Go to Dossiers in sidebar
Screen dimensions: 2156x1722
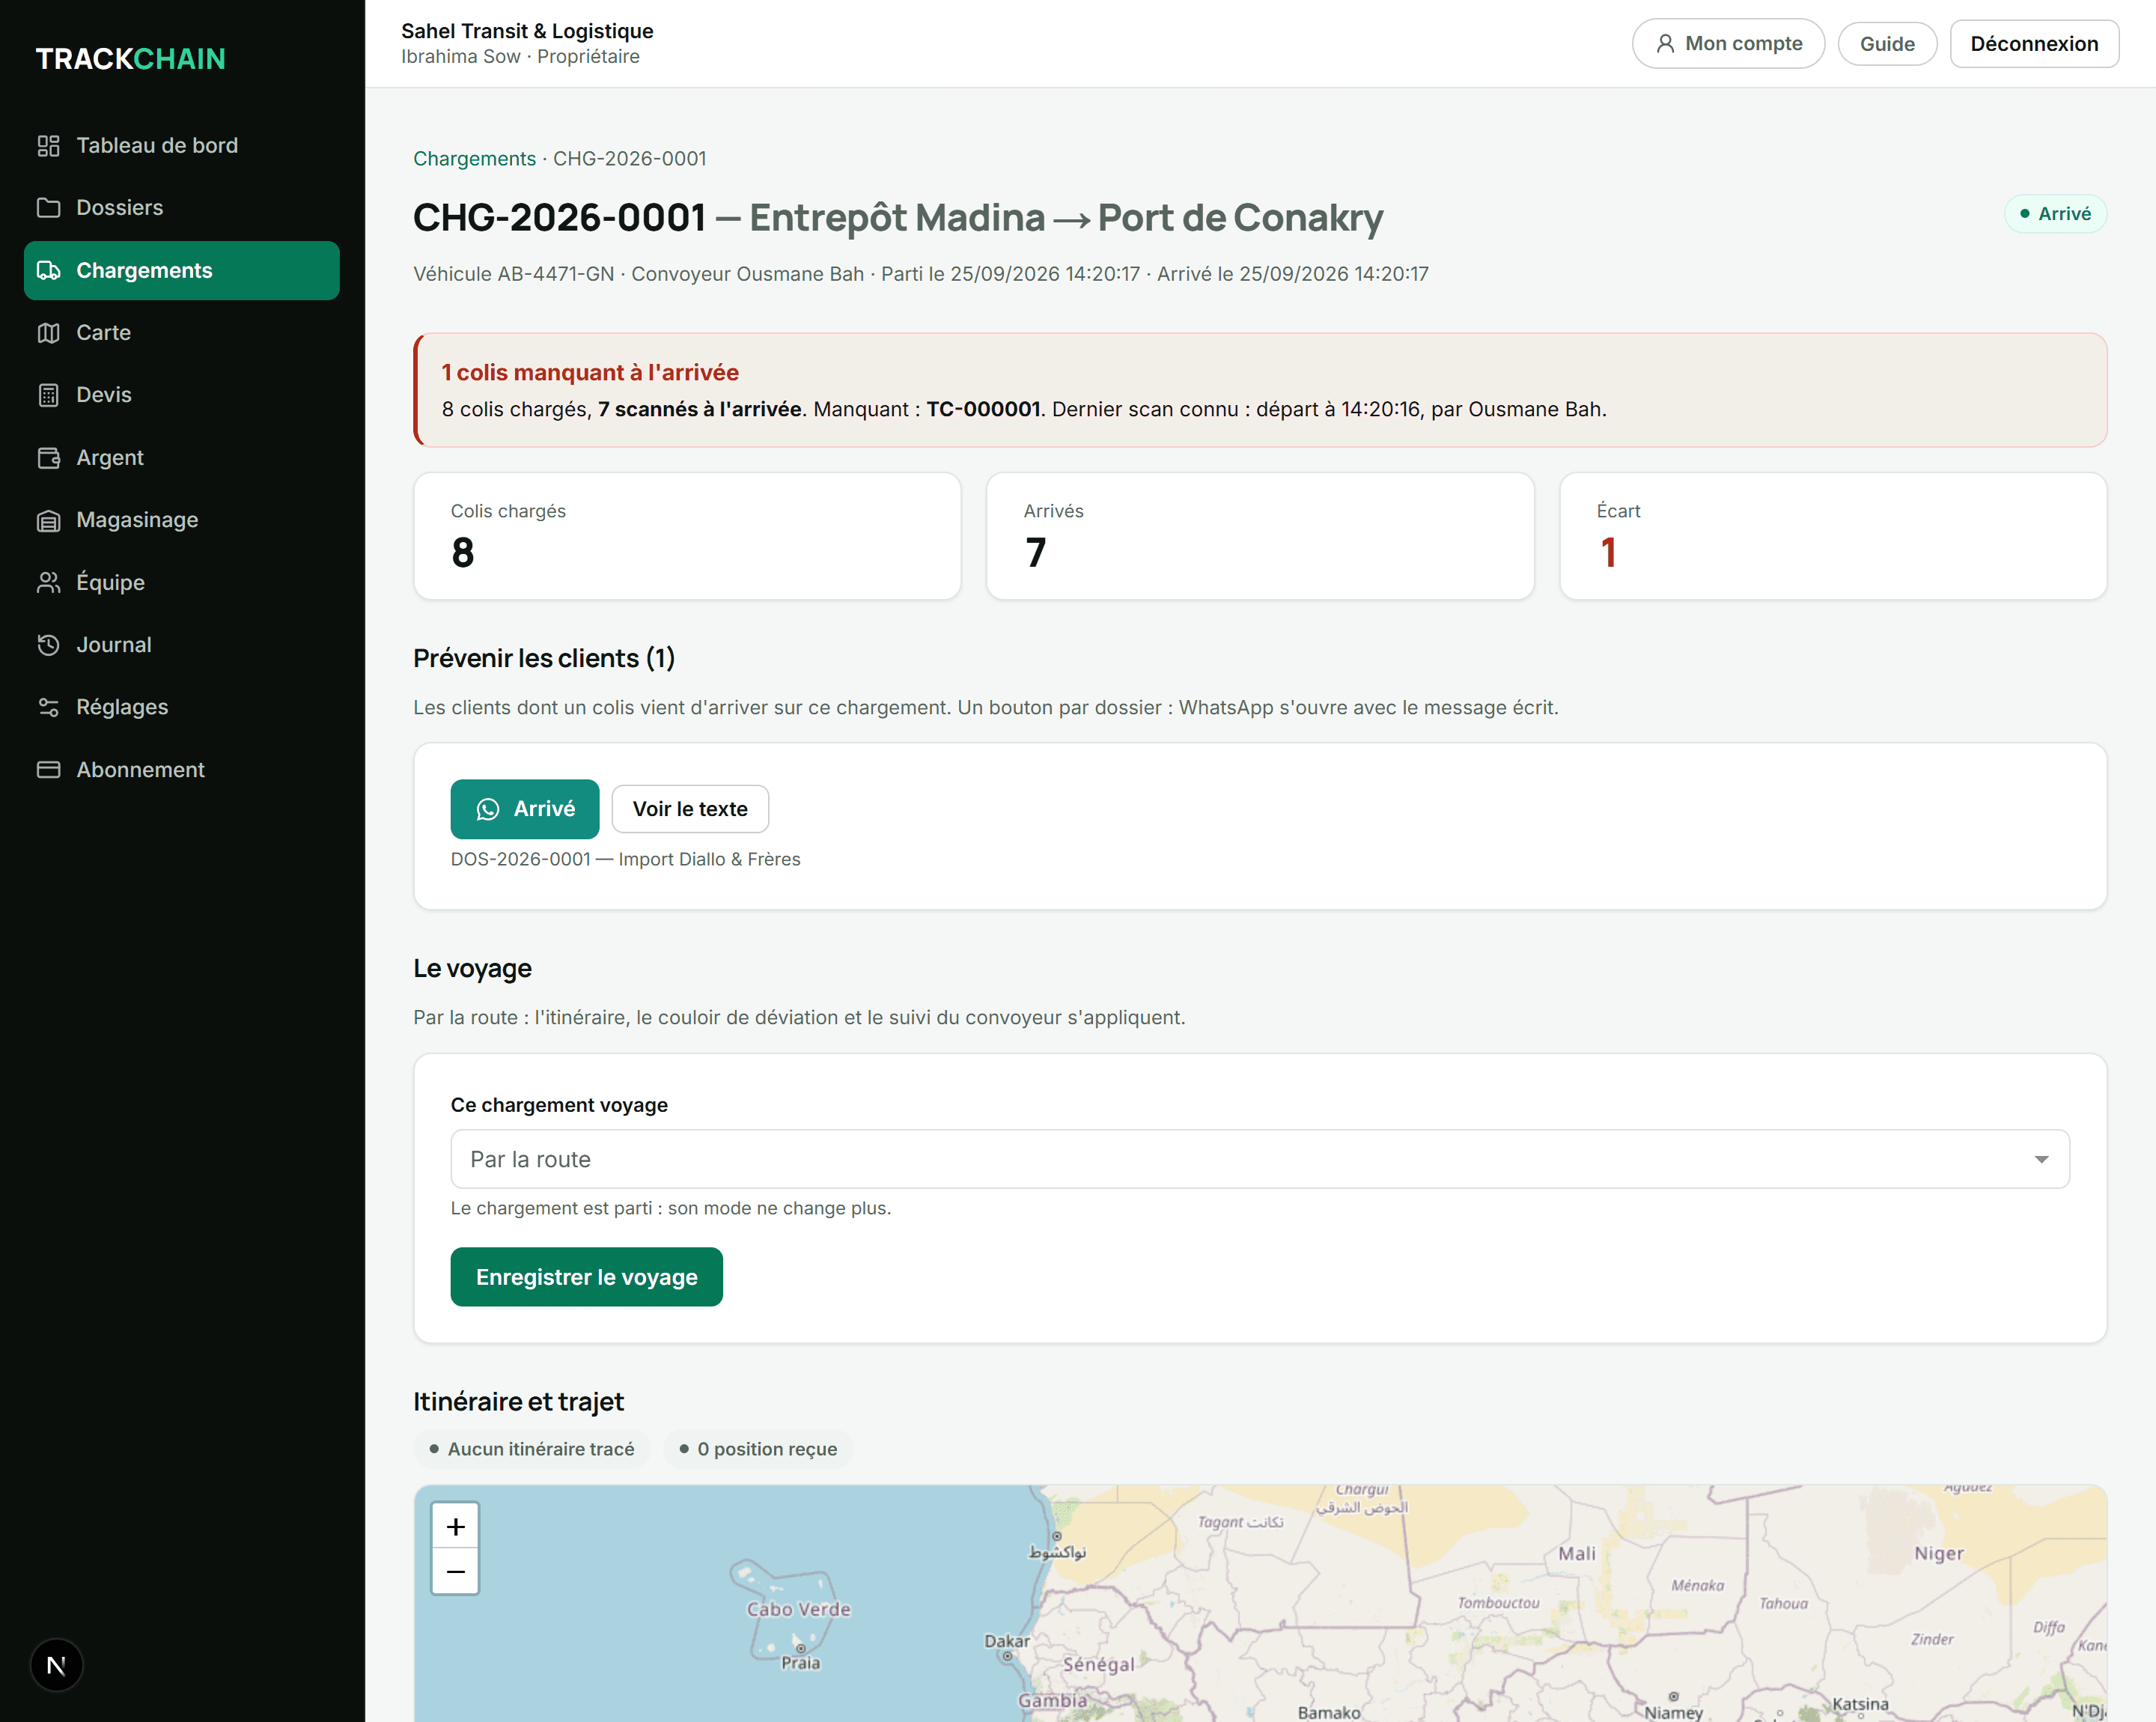point(182,208)
